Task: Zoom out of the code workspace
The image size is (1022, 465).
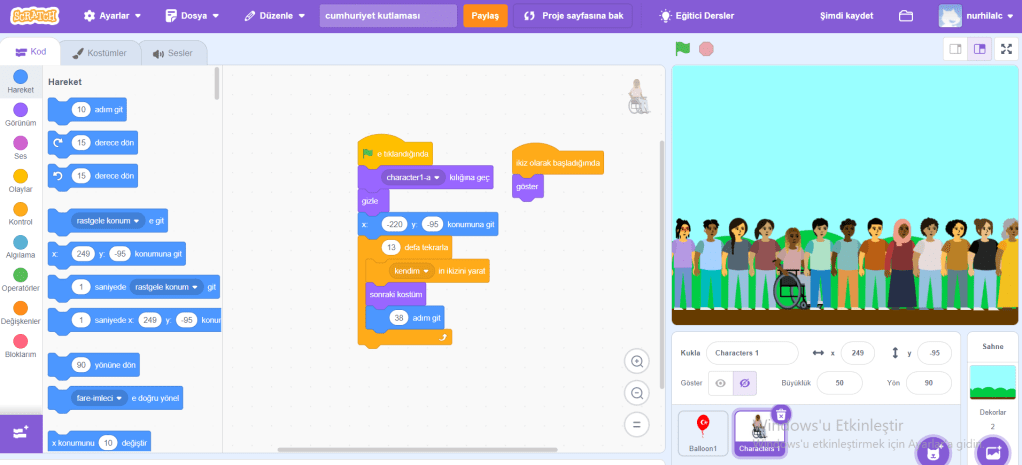Action: tap(636, 393)
